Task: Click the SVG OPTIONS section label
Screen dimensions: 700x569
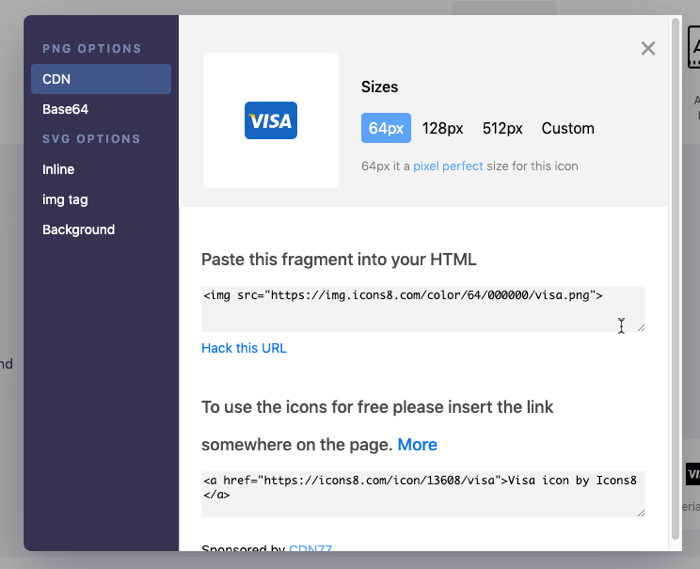Action: click(91, 139)
